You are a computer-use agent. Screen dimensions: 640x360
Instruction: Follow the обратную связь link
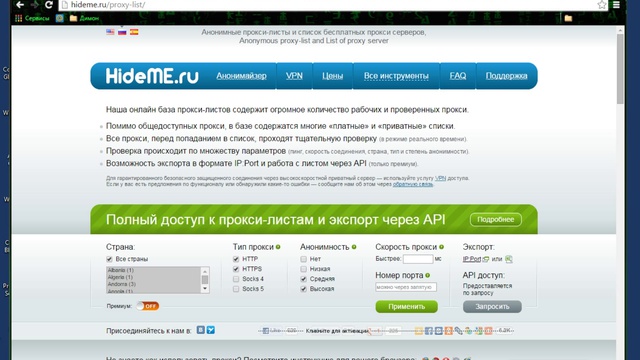pos(413,184)
